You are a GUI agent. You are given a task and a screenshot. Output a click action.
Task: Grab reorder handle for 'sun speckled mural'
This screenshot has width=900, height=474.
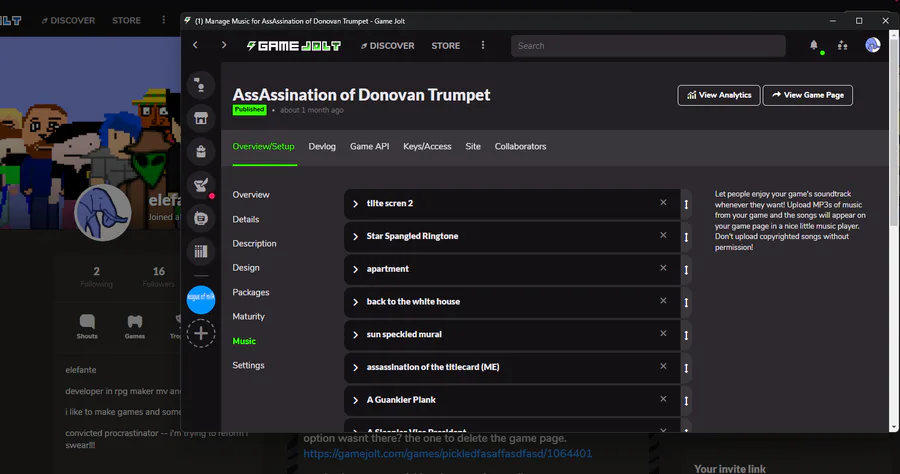(x=686, y=335)
